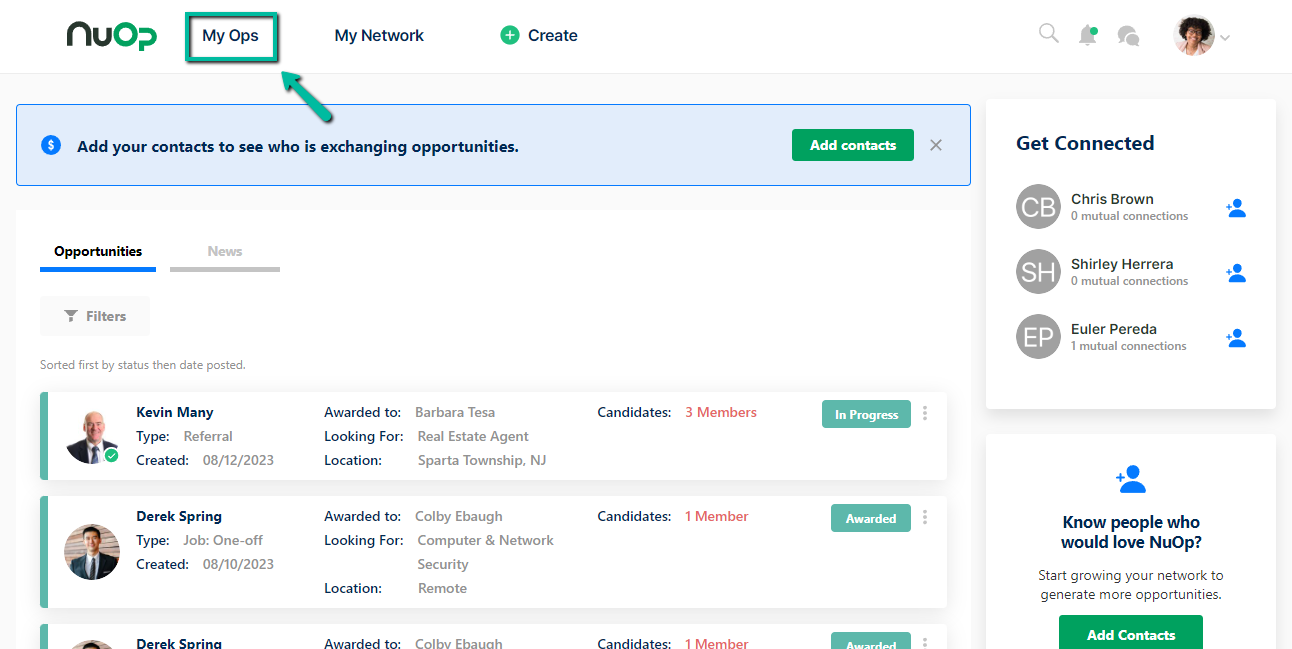Click the In Progress status badge
The height and width of the screenshot is (649, 1292).
point(866,414)
